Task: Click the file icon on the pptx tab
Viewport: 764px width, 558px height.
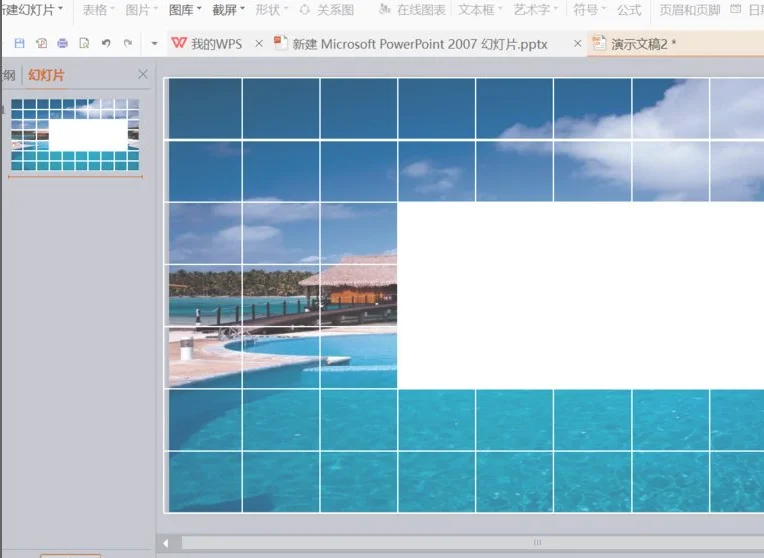Action: pos(280,43)
